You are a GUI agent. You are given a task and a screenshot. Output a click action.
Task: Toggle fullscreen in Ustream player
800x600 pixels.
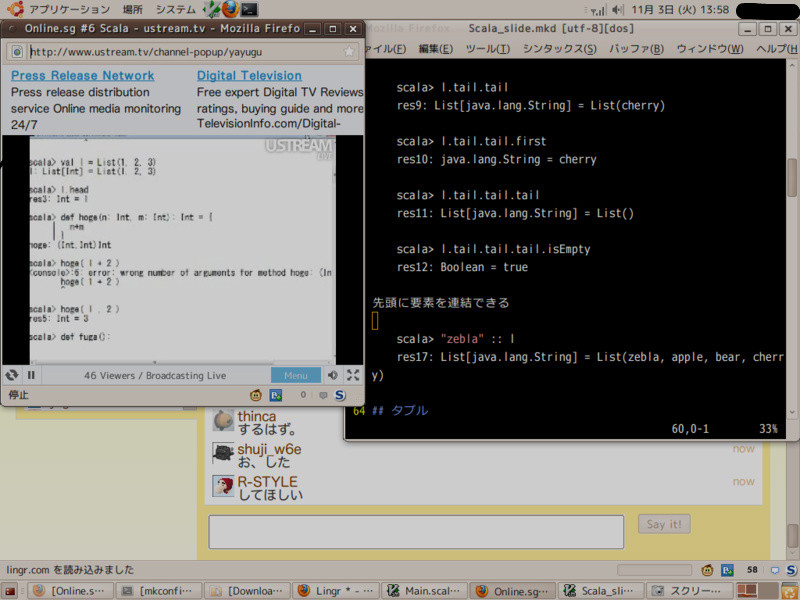coord(353,375)
